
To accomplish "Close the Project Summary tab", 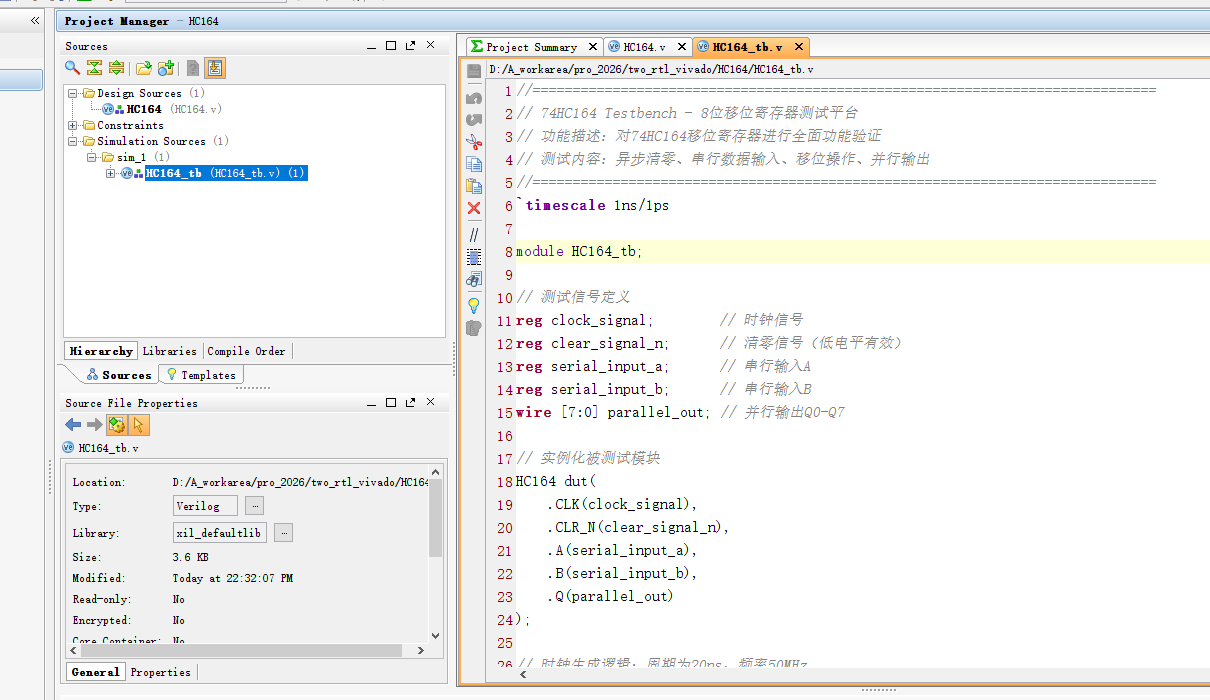I will coord(592,47).
